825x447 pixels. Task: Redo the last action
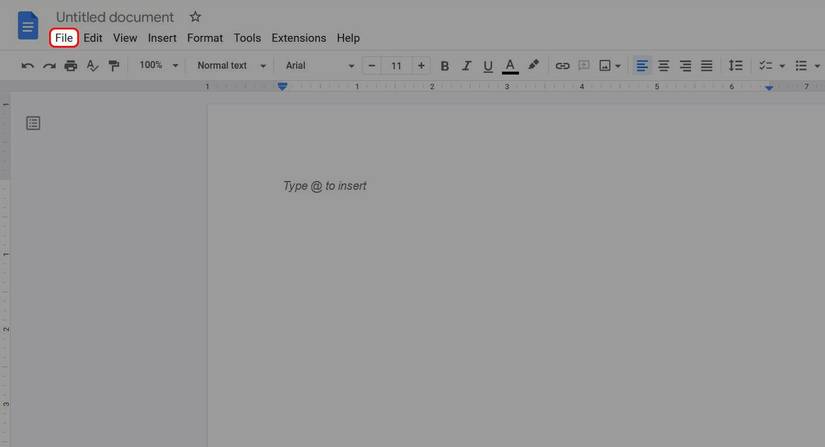tap(49, 66)
